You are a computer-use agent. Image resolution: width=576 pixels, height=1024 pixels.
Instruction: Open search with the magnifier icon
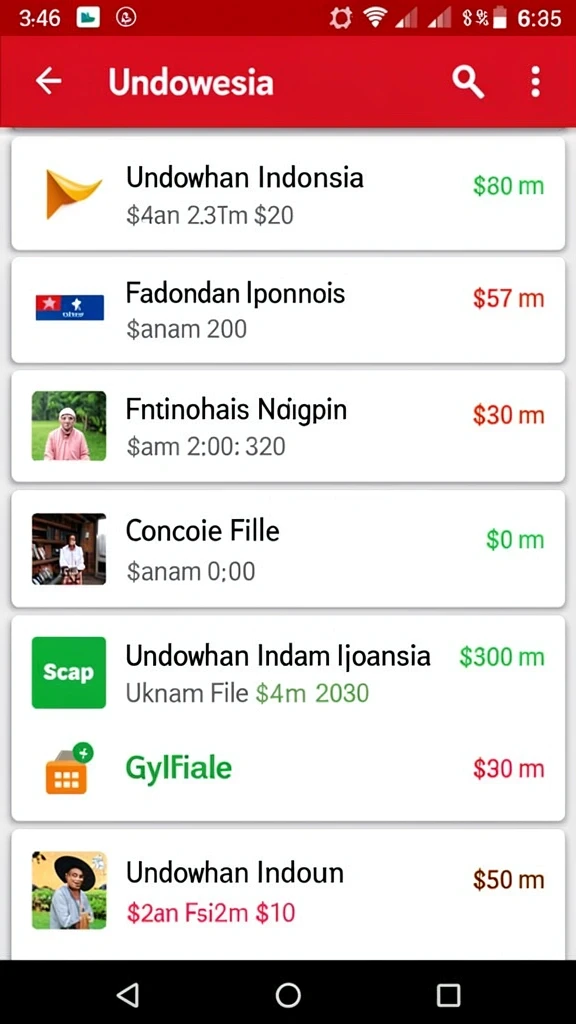(468, 82)
